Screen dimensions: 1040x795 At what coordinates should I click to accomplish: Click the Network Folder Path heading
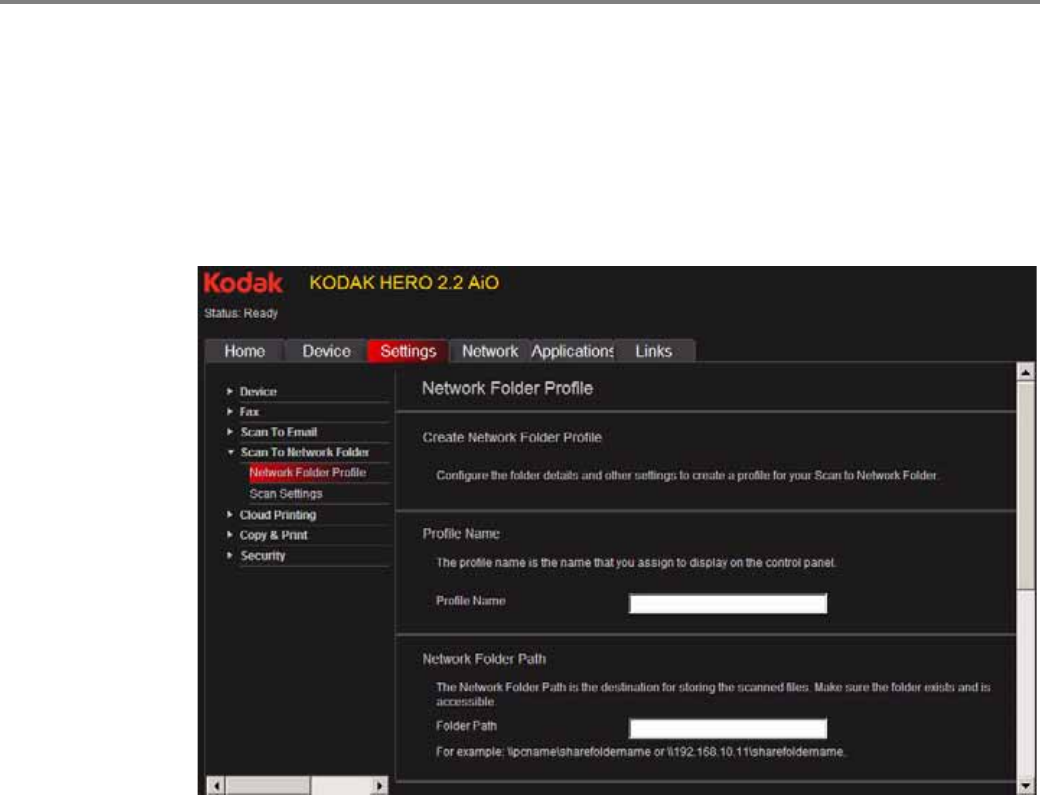coord(484,659)
